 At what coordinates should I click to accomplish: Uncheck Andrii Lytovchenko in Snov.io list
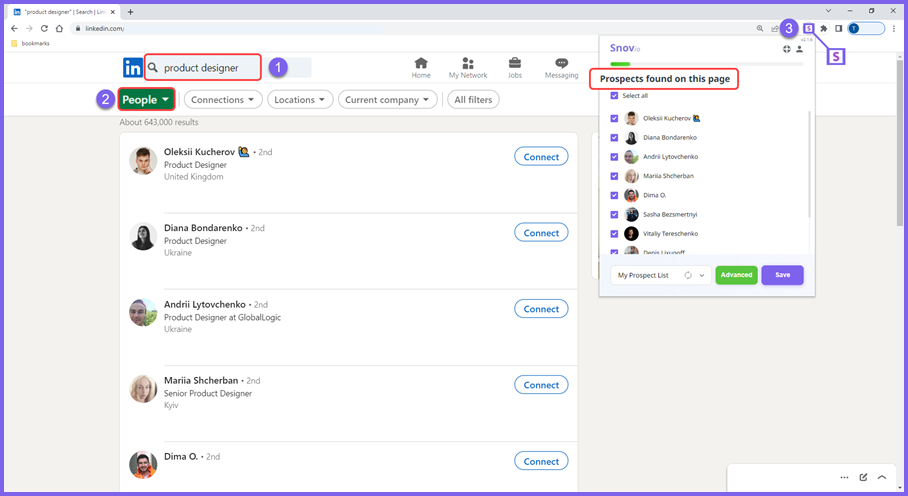(x=614, y=157)
